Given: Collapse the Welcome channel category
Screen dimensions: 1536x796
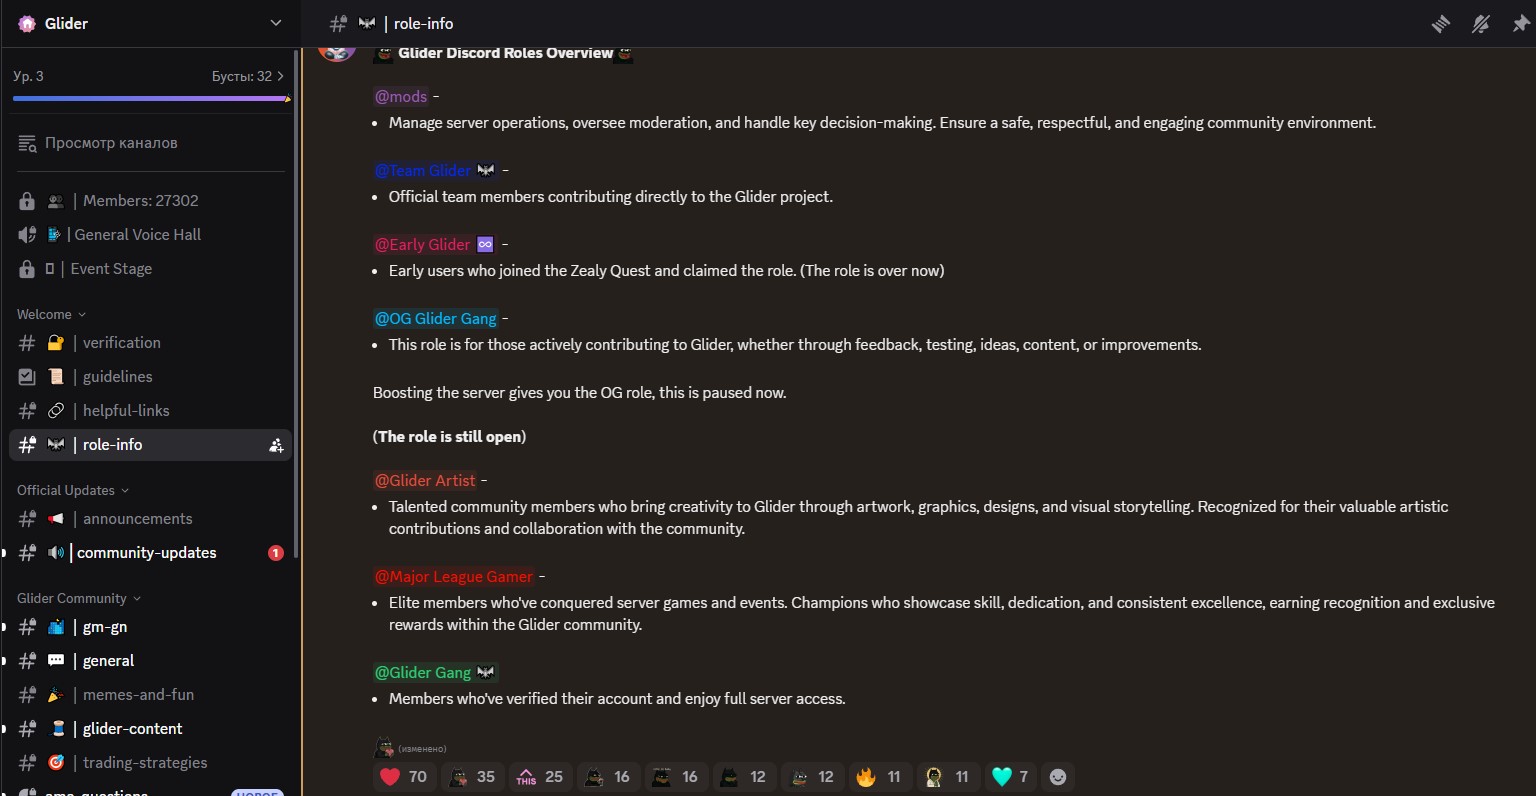Looking at the screenshot, I should coord(51,315).
